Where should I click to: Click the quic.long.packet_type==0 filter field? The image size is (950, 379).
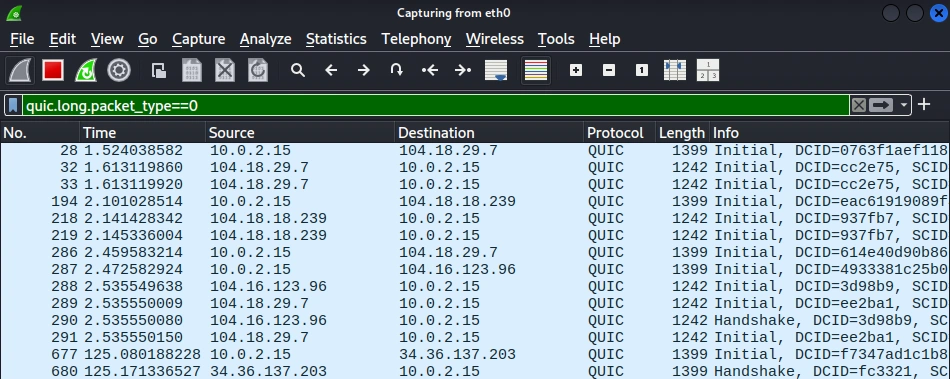(x=436, y=105)
